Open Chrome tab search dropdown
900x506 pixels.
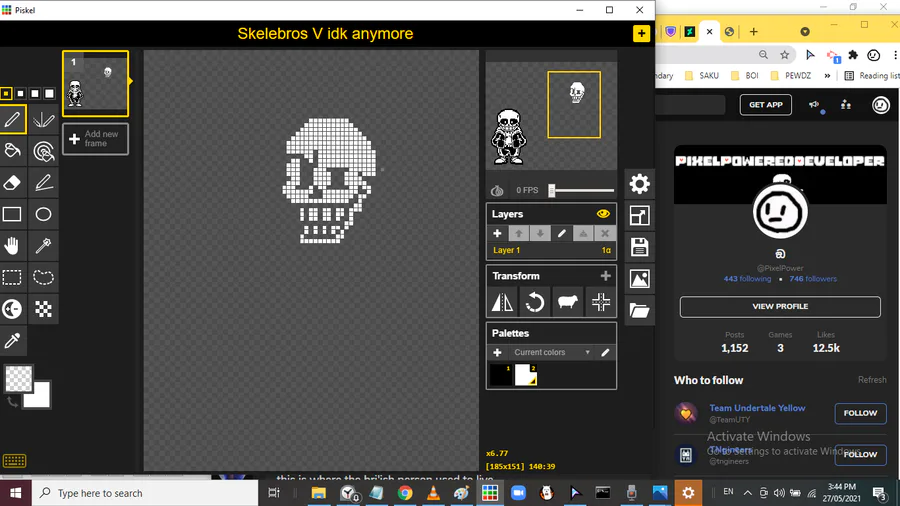tap(805, 32)
